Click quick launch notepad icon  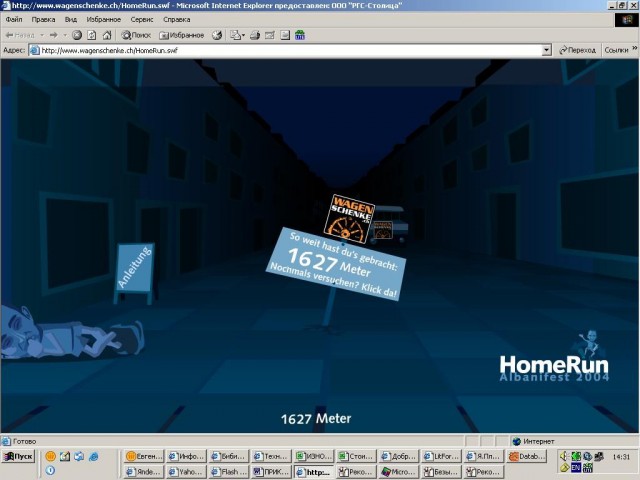pyautogui.click(x=65, y=456)
